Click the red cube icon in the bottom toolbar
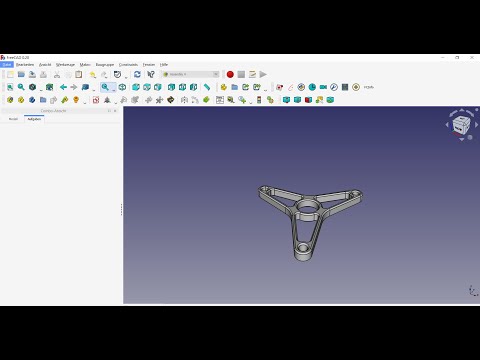480x360 pixels. [308, 100]
